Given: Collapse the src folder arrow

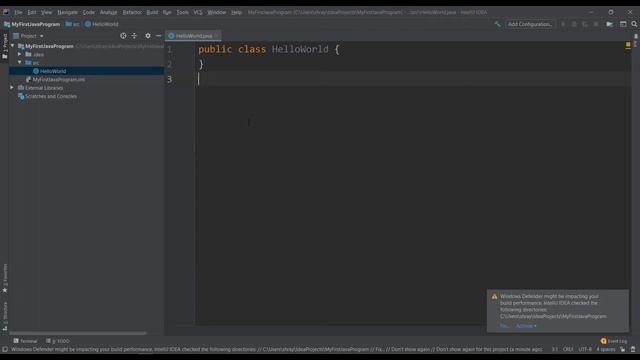Looking at the screenshot, I should [x=20, y=62].
